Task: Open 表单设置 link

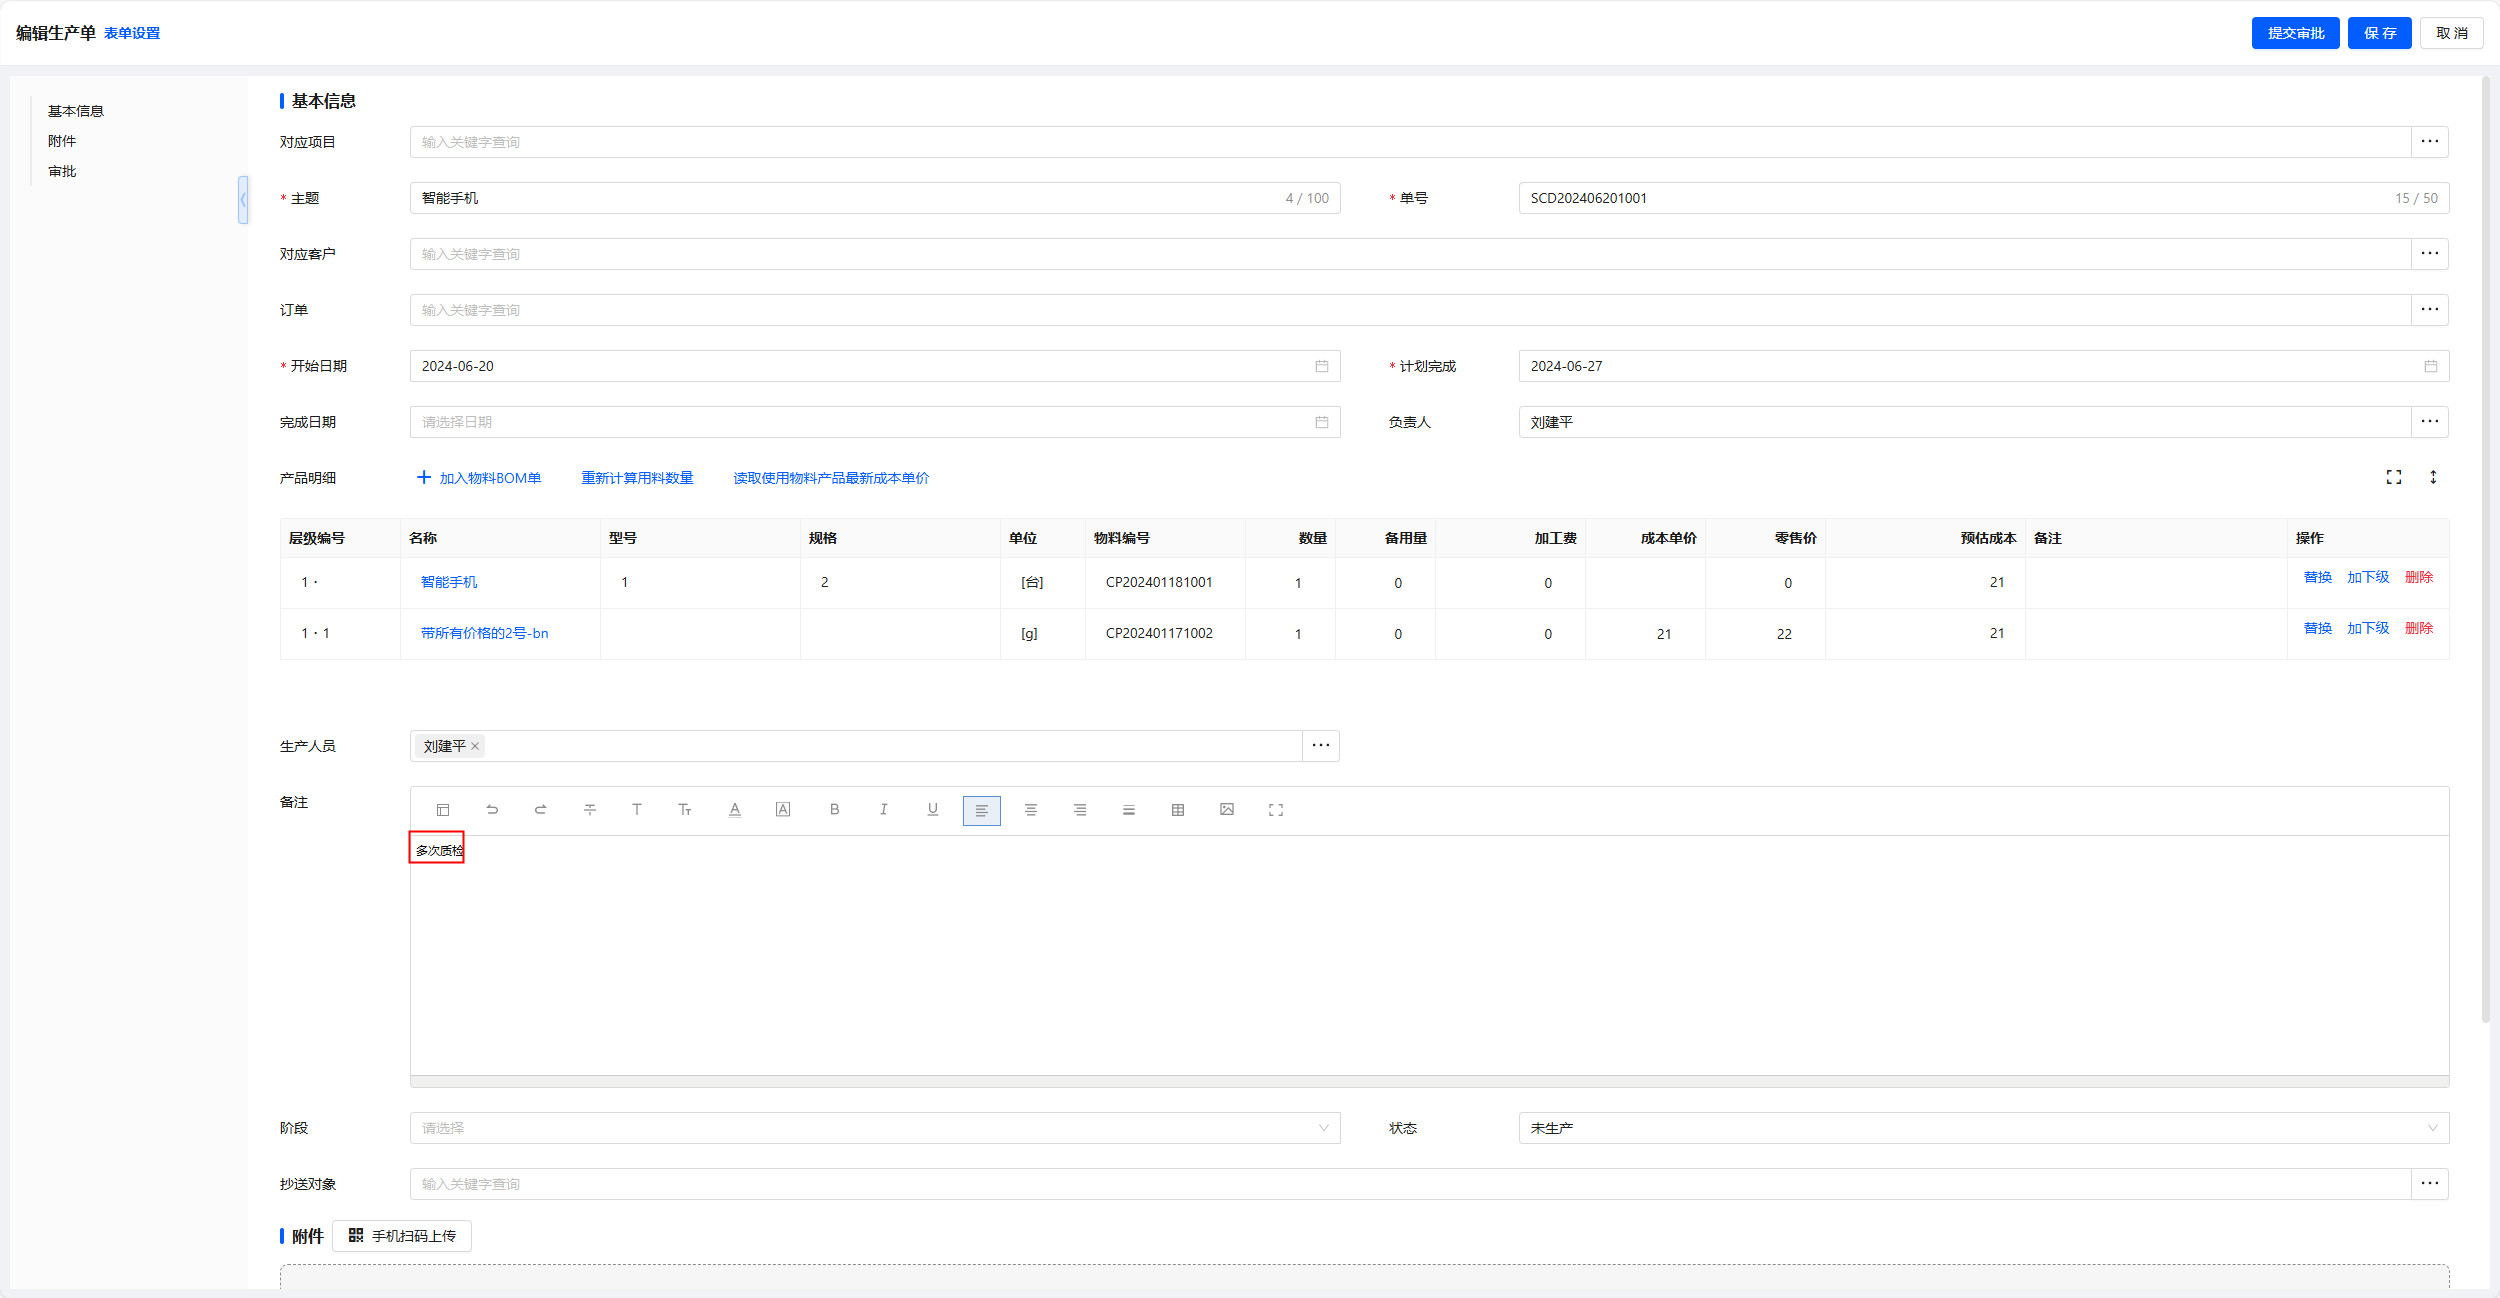Action: coord(132,33)
